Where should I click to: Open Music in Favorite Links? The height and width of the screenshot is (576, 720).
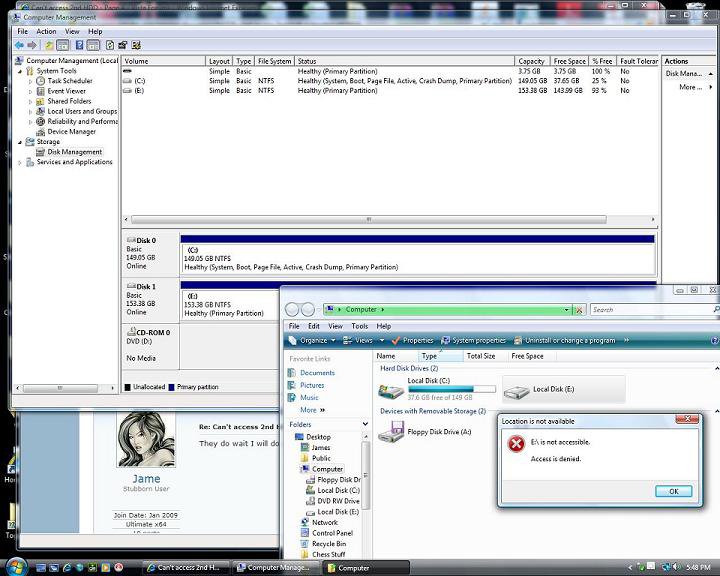tap(309, 398)
